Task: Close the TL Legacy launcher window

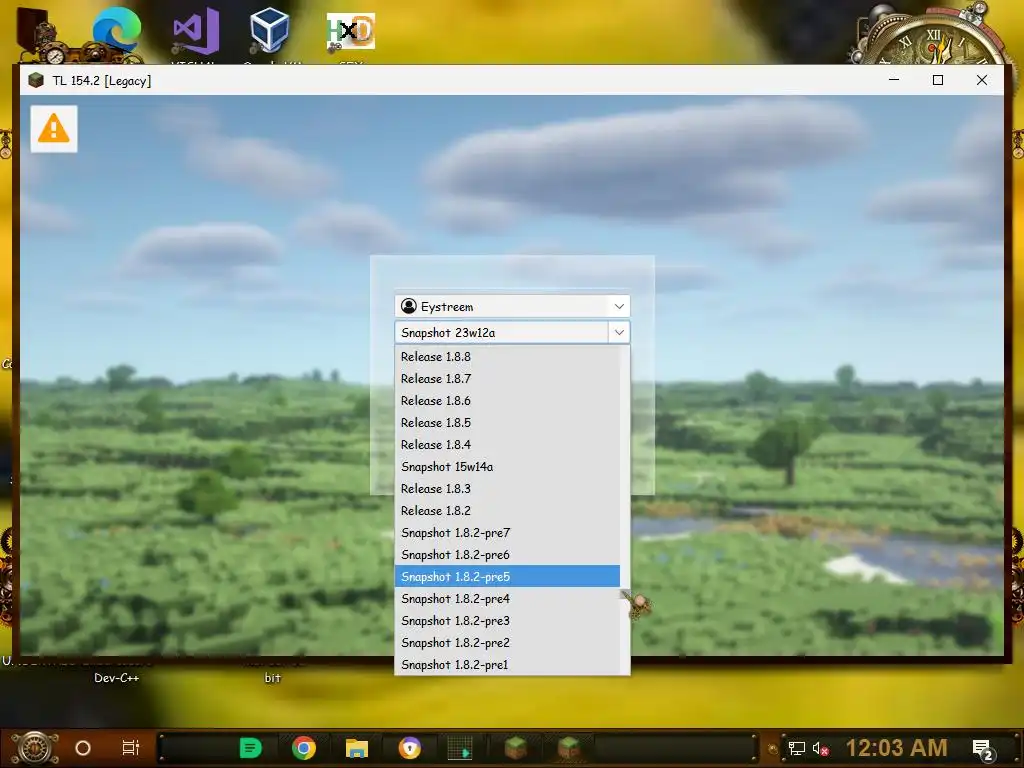Action: [x=982, y=80]
